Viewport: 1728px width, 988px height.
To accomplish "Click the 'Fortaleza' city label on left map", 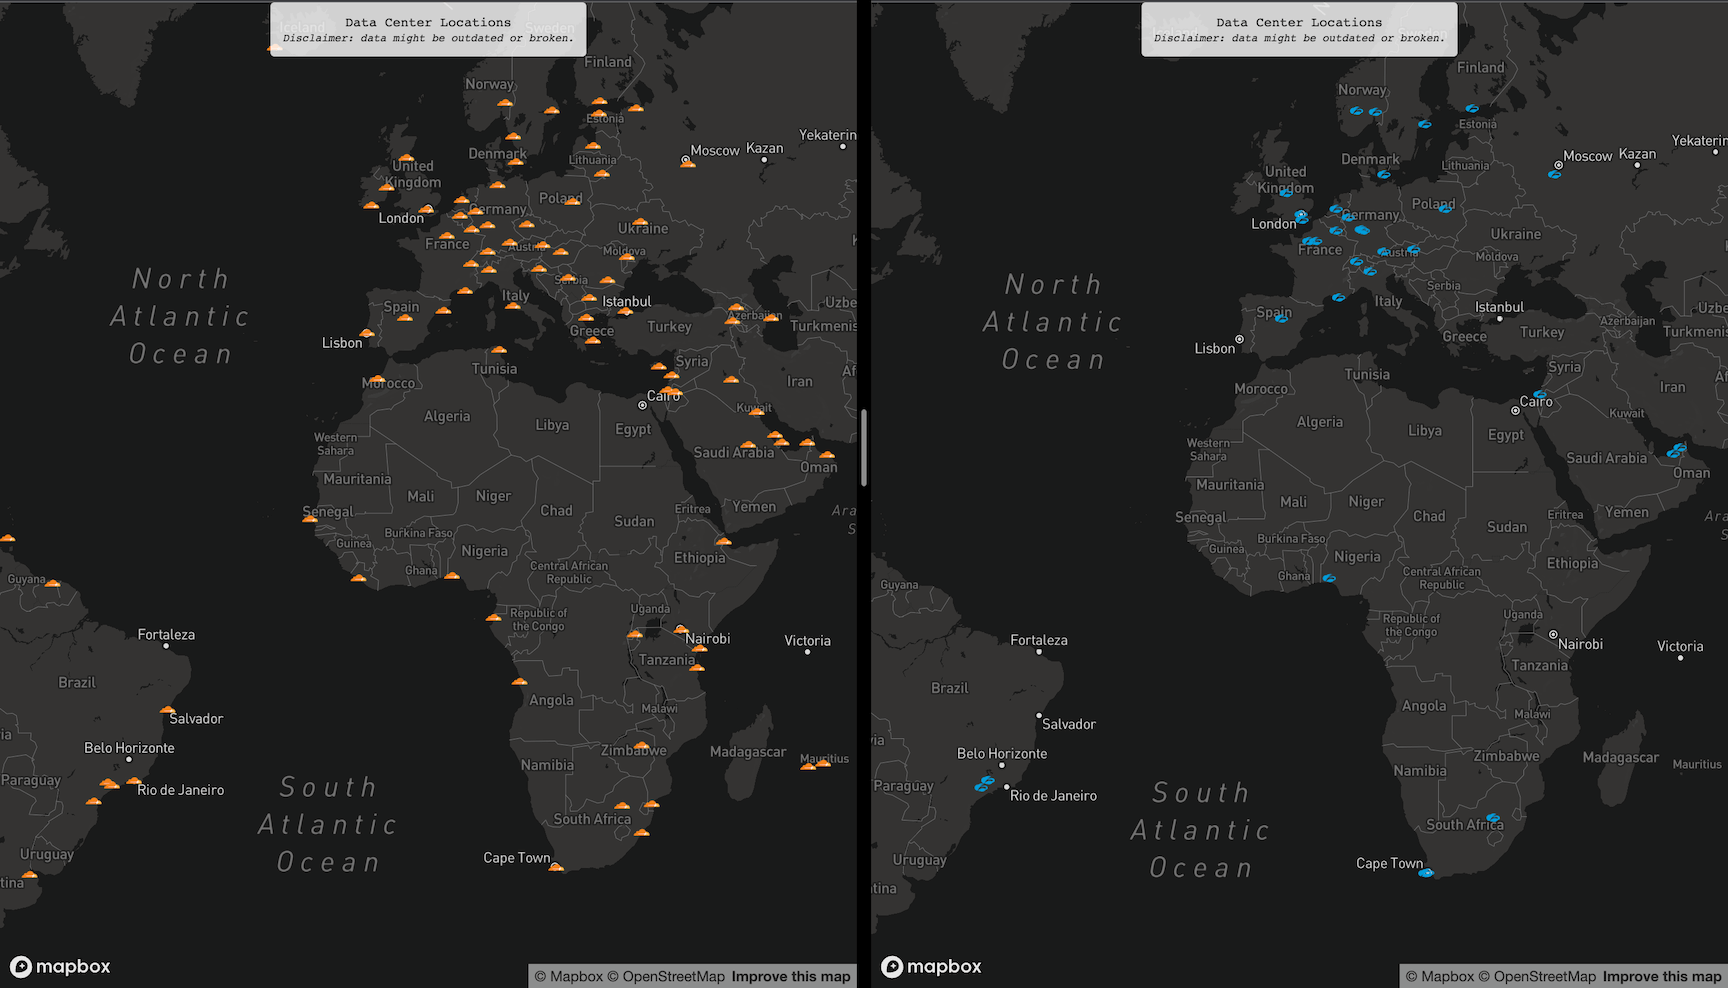I will click(x=166, y=634).
